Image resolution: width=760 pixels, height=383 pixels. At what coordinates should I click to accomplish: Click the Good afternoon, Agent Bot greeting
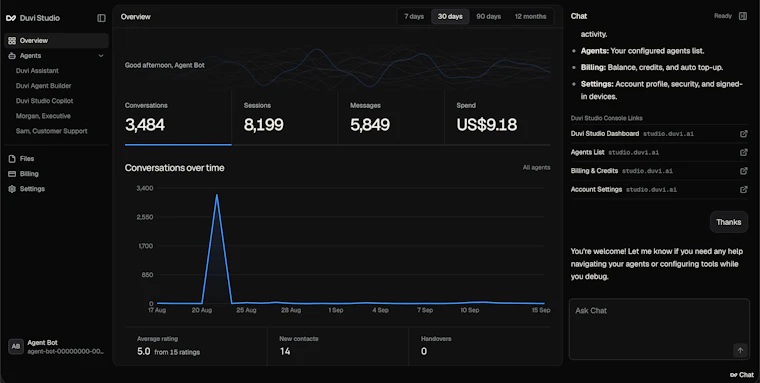165,65
